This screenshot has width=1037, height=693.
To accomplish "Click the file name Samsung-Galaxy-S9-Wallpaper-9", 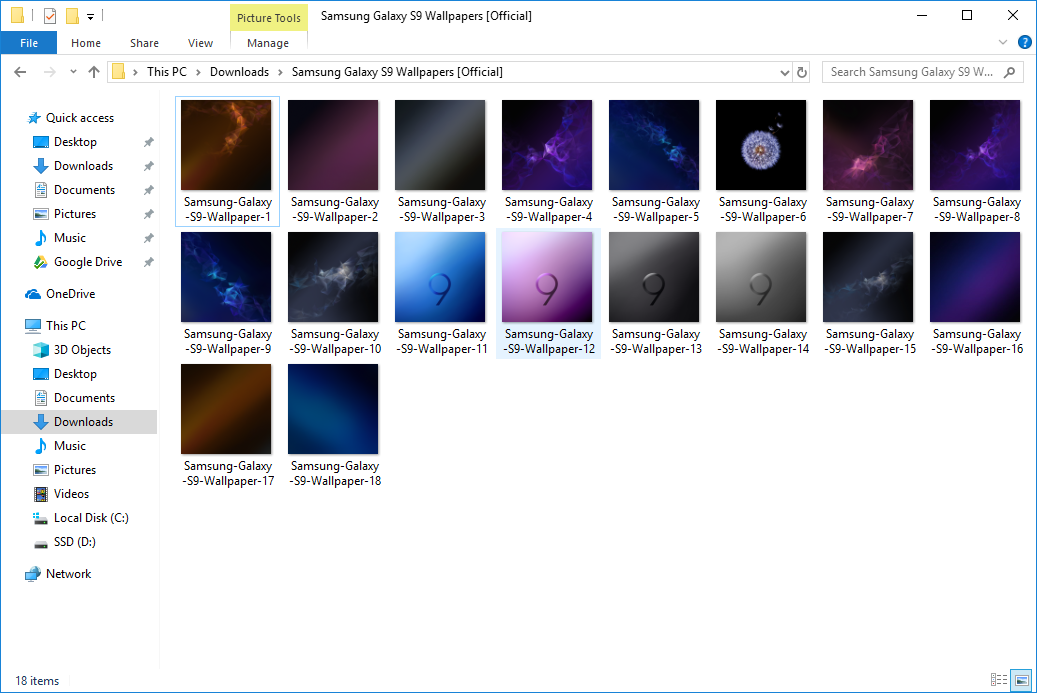I will tap(228, 342).
